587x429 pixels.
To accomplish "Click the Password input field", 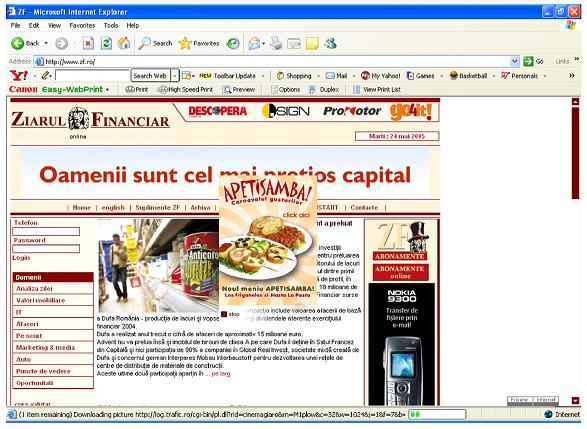I will click(46, 249).
